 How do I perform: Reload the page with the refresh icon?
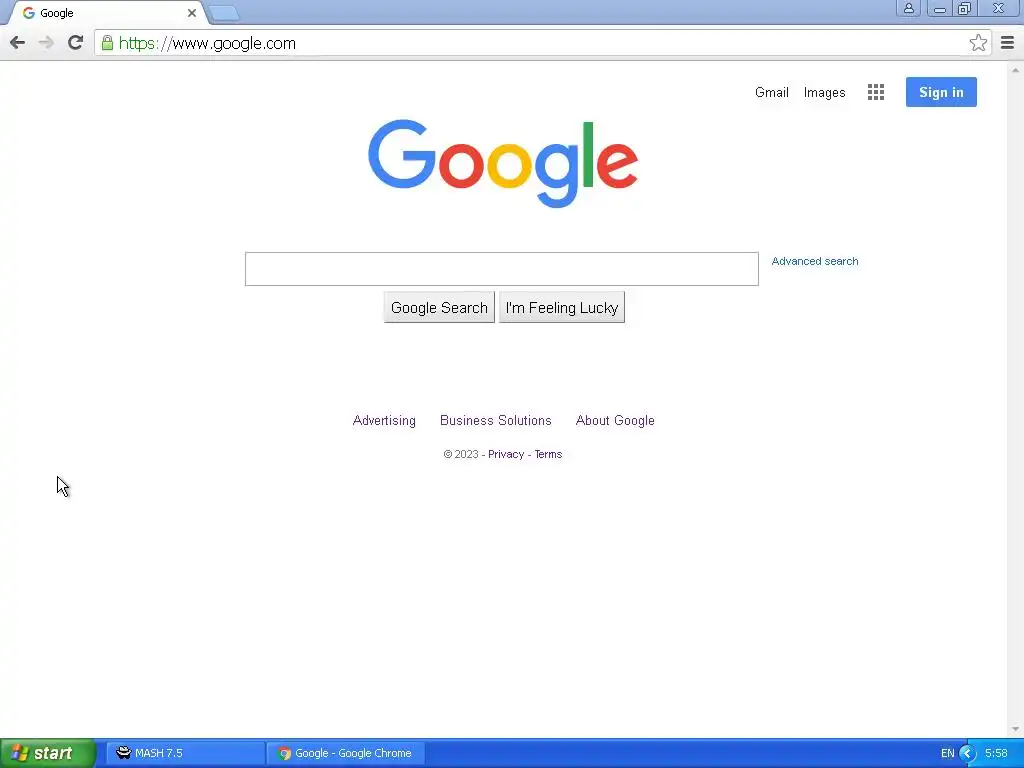pyautogui.click(x=75, y=42)
